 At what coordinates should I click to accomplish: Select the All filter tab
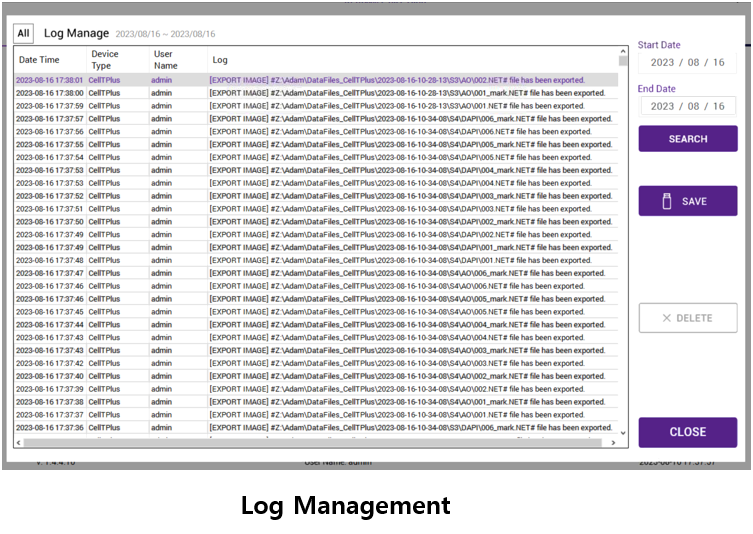coord(24,34)
